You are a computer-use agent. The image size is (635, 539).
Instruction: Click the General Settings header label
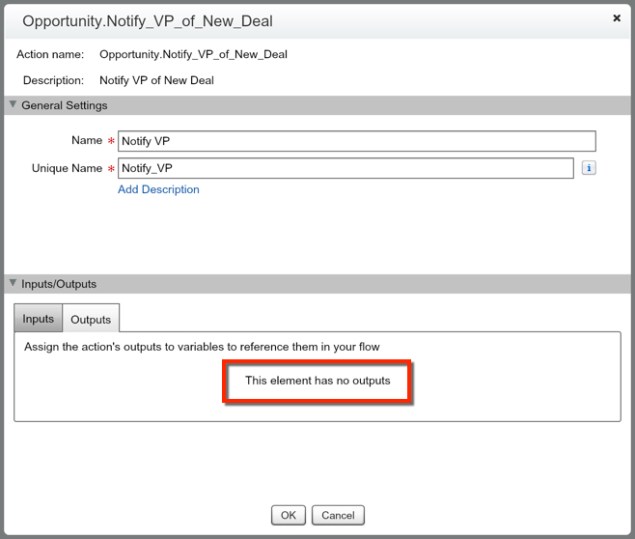tap(64, 105)
